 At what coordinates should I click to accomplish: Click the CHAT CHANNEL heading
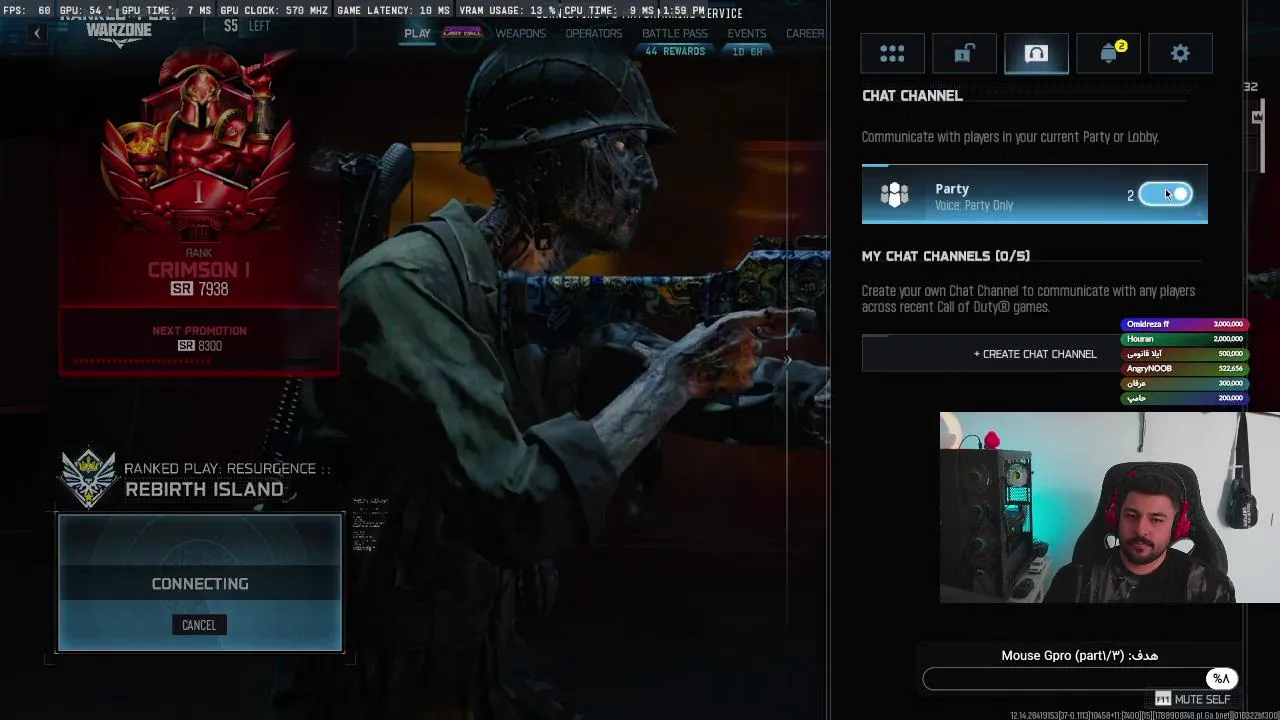pos(912,96)
